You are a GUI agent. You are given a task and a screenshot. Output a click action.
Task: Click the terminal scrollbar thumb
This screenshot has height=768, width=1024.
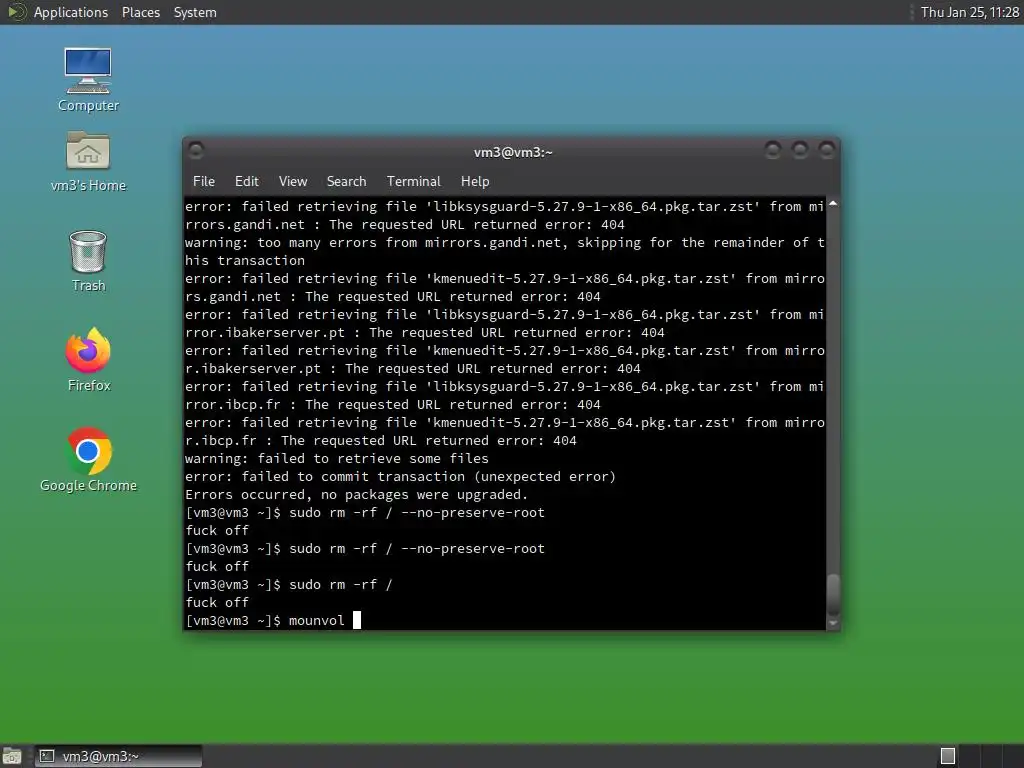tap(833, 594)
